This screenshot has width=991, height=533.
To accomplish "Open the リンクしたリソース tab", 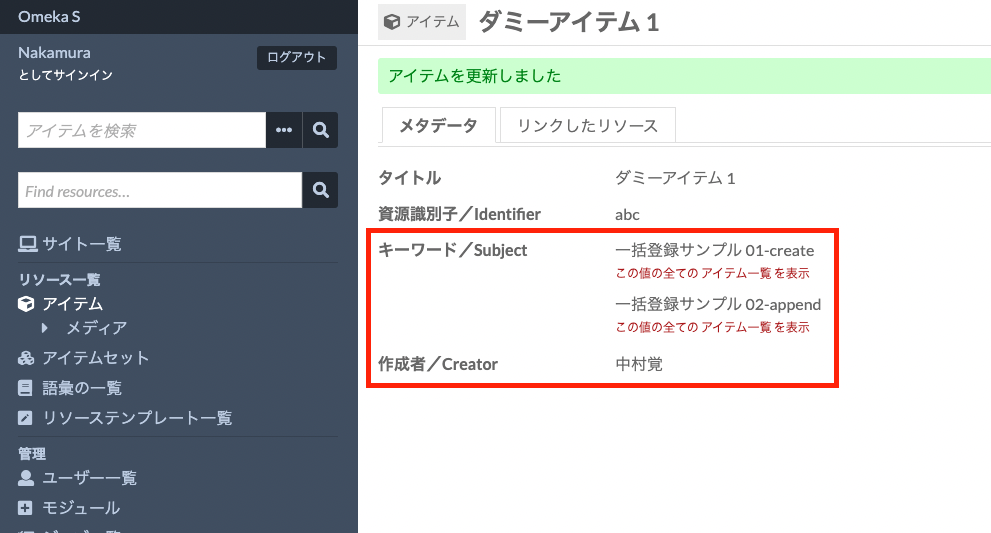I will (588, 125).
